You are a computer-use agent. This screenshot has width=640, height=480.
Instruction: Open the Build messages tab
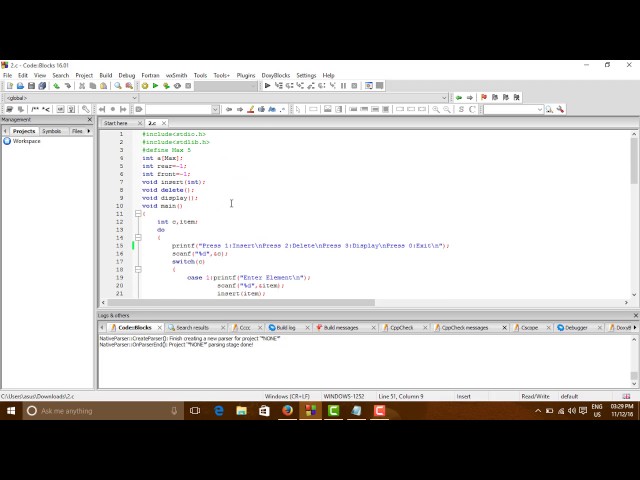click(x=341, y=327)
